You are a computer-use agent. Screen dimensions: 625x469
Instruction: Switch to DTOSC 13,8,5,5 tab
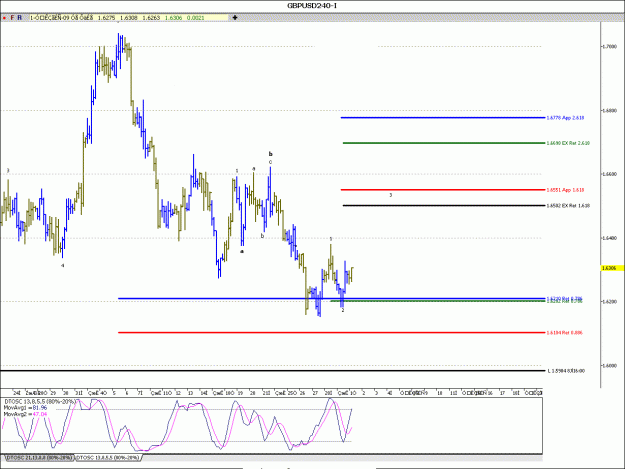pyautogui.click(x=108, y=458)
